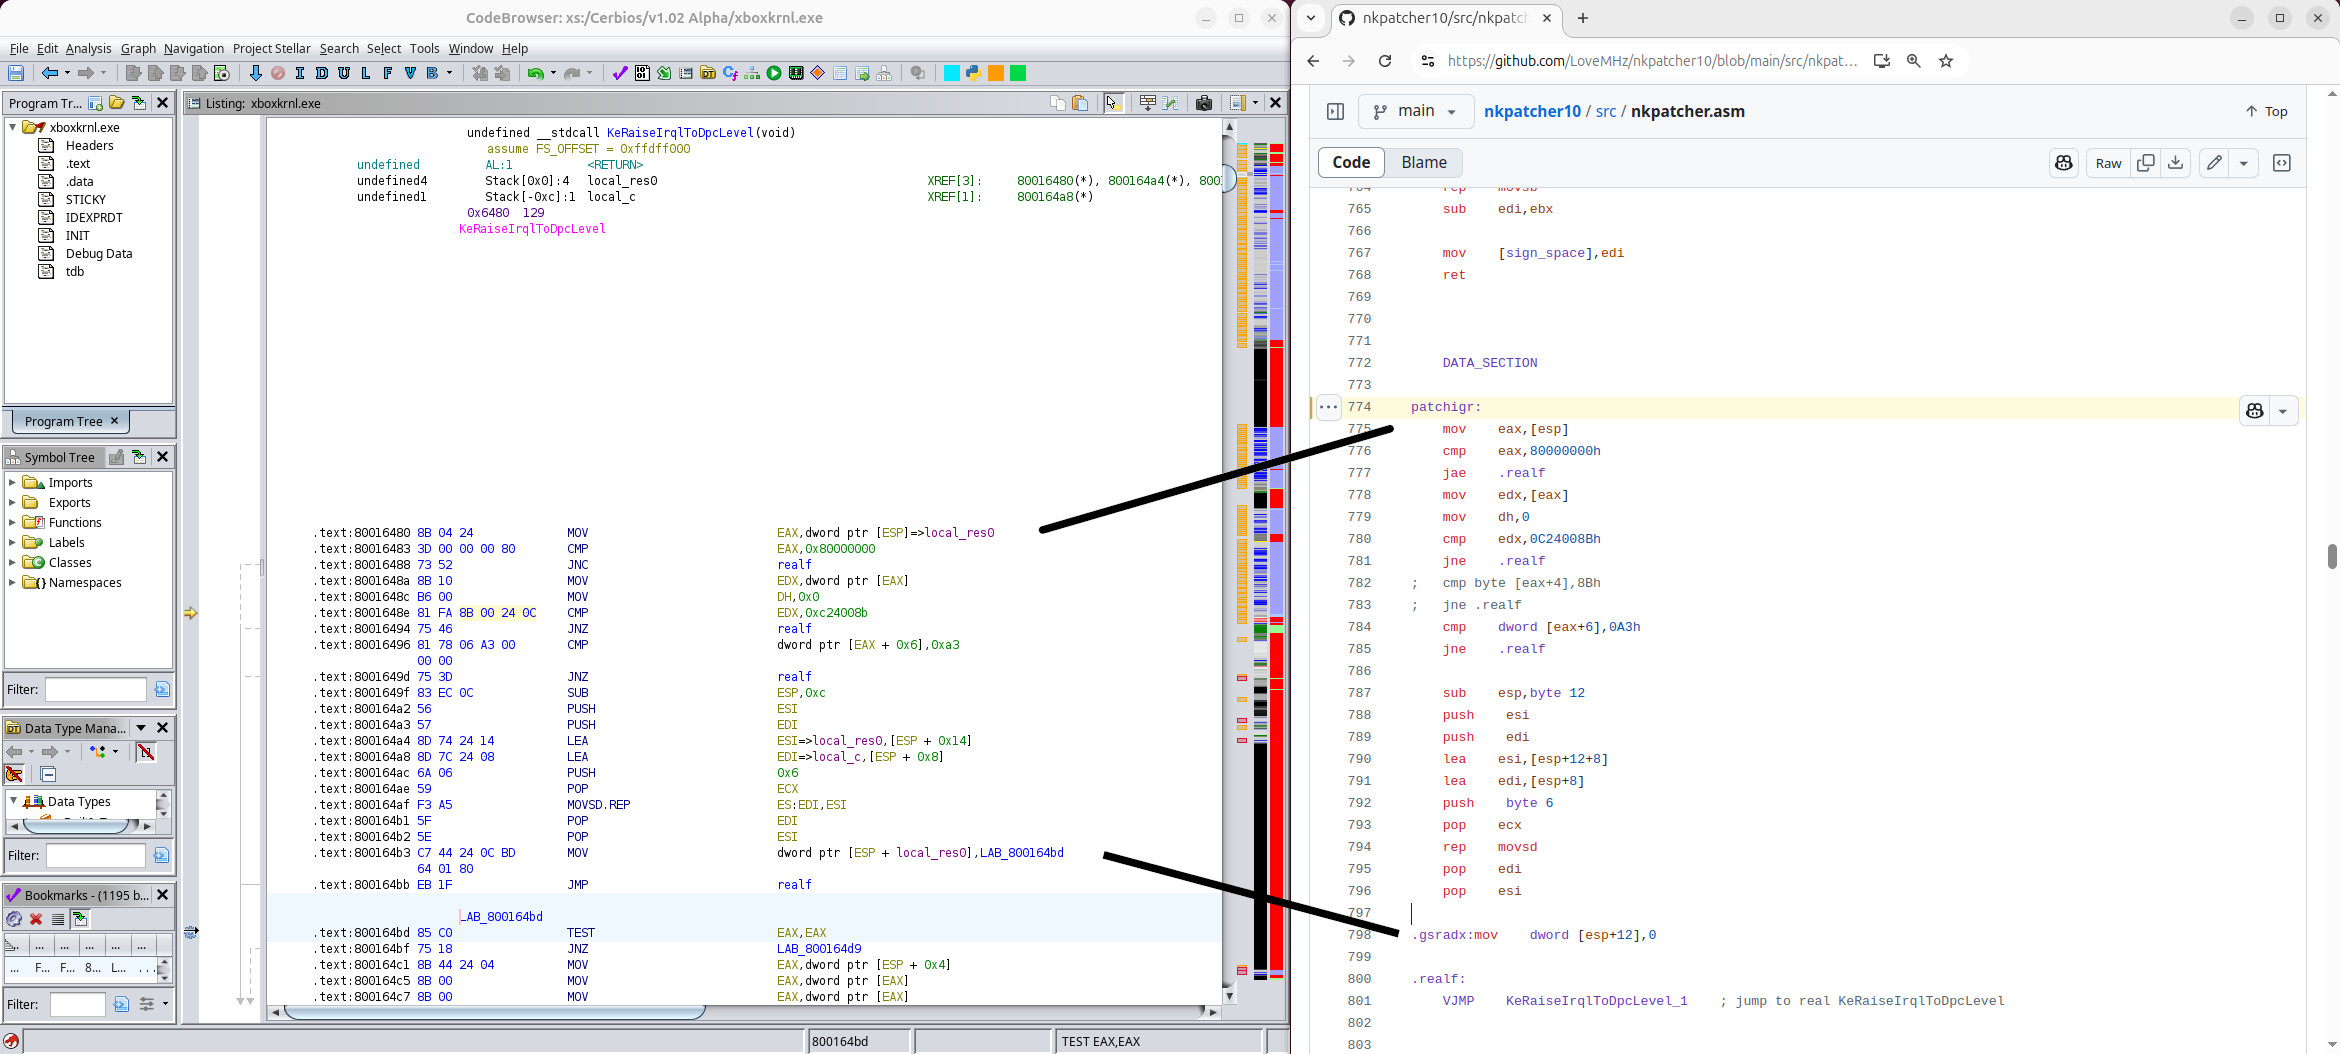The image size is (2340, 1054).
Task: Click the Raw button on GitHub
Action: click(2109, 163)
